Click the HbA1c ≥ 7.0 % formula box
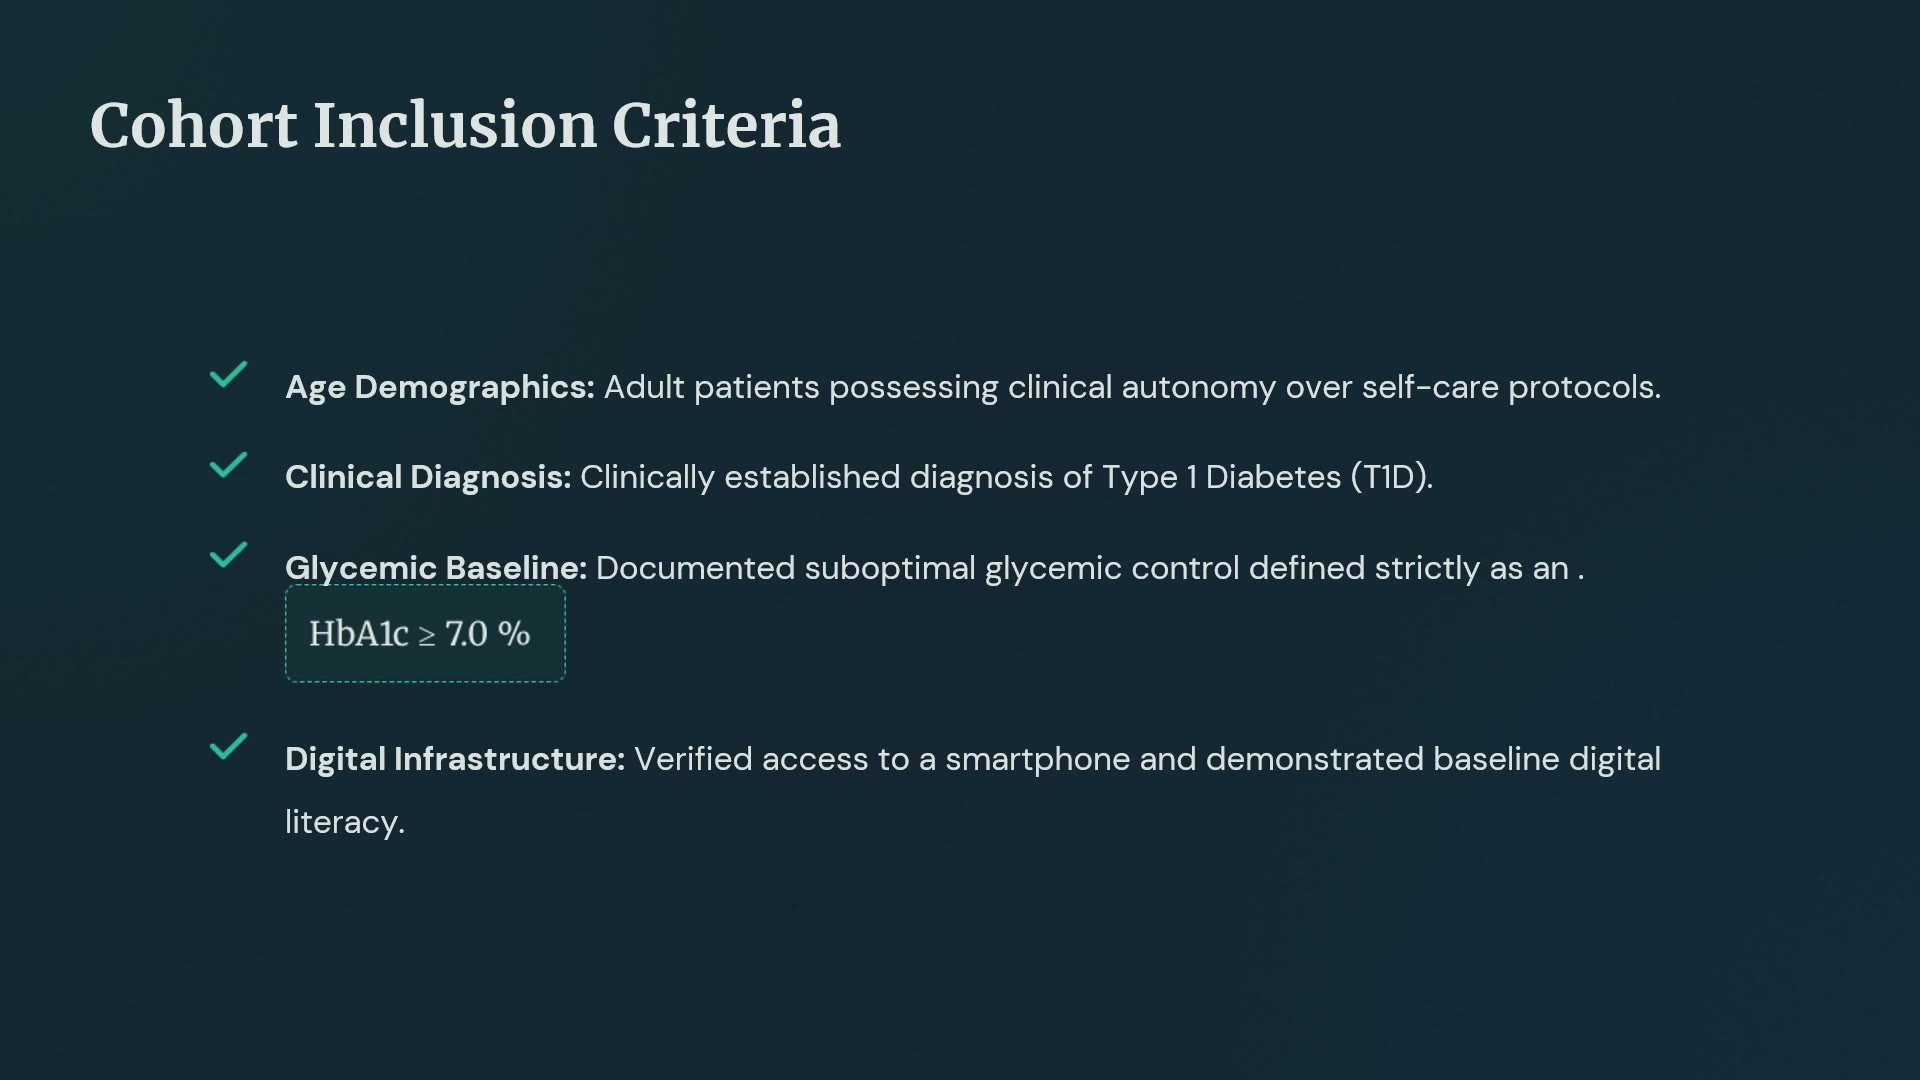Viewport: 1920px width, 1080px height. [425, 634]
